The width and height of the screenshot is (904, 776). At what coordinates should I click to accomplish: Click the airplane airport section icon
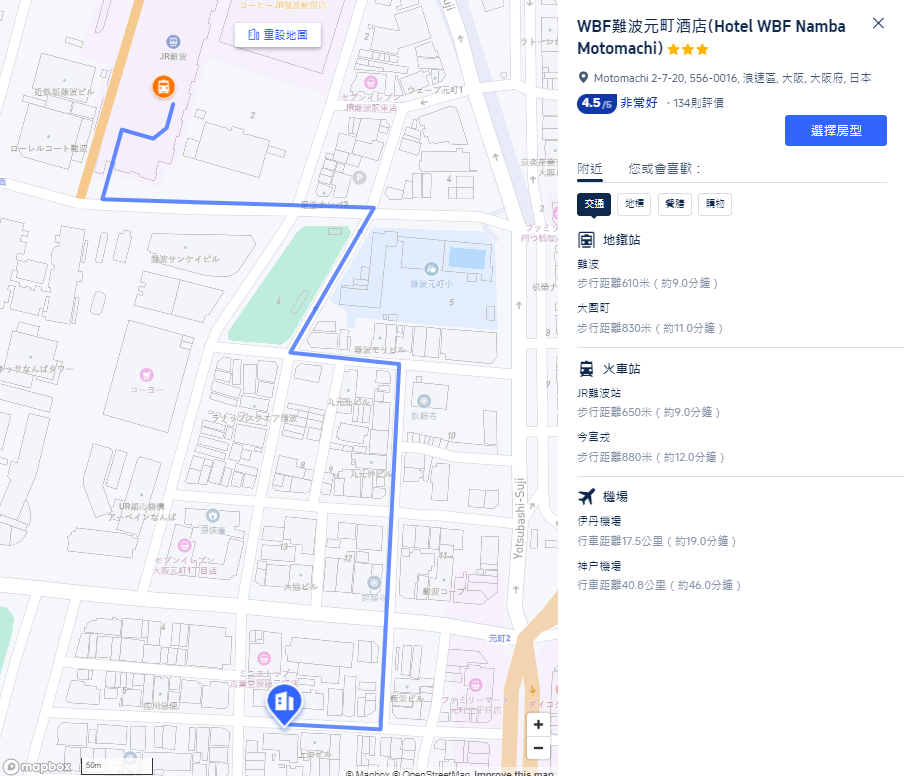586,496
